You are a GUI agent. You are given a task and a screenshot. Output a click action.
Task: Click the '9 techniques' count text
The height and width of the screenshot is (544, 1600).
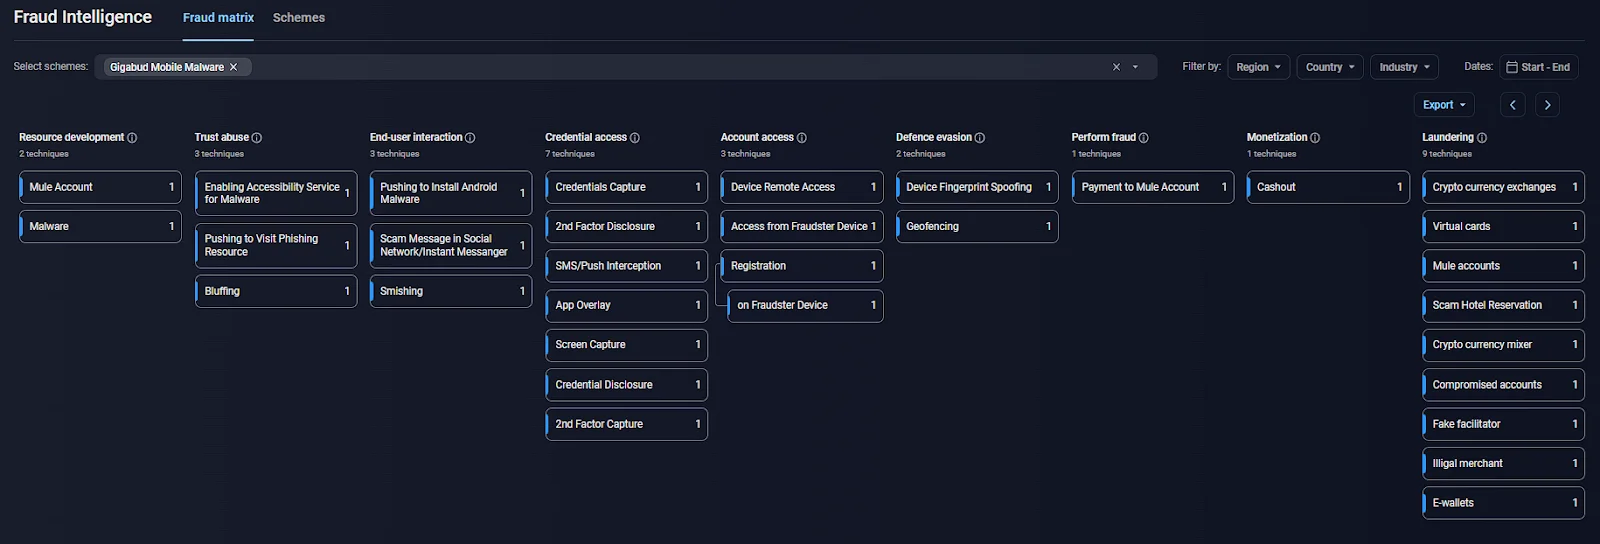[1447, 154]
